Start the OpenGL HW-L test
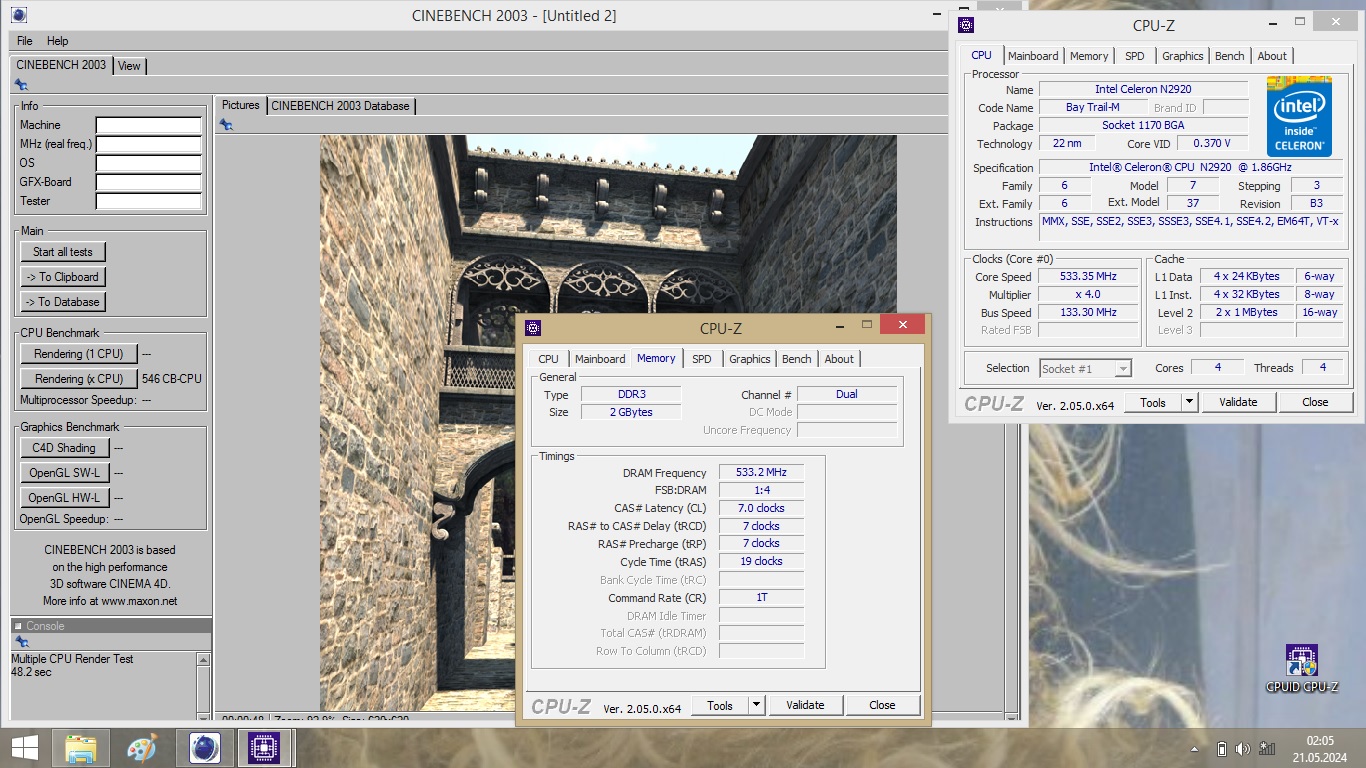Image resolution: width=1366 pixels, height=768 pixels. pyautogui.click(x=64, y=498)
